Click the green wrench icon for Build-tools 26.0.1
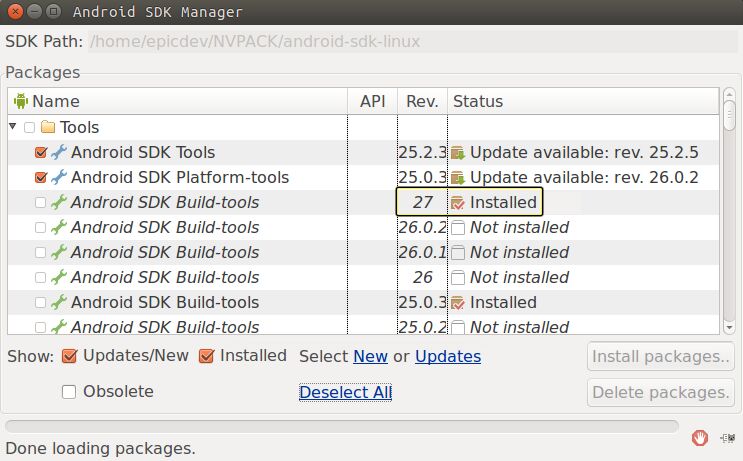Viewport: 743px width, 461px height. click(x=59, y=253)
